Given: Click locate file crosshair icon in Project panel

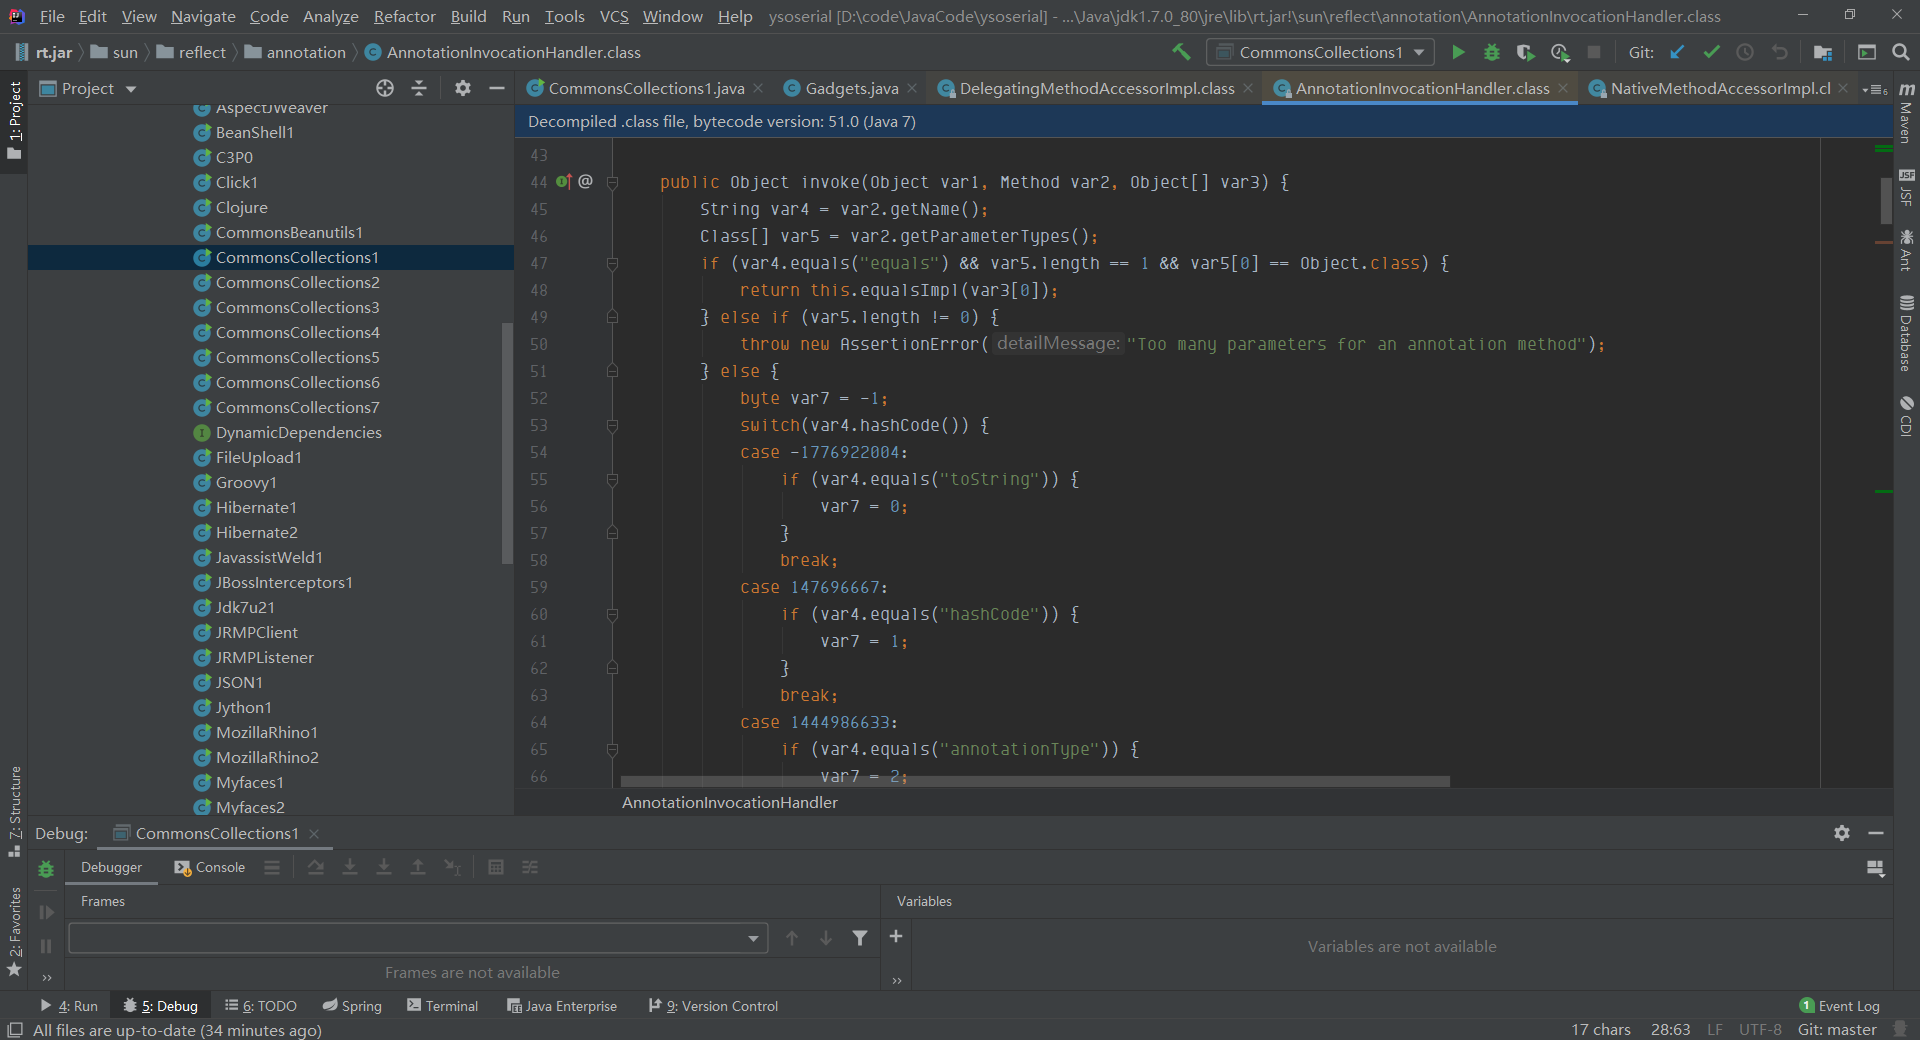Looking at the screenshot, I should [x=385, y=89].
